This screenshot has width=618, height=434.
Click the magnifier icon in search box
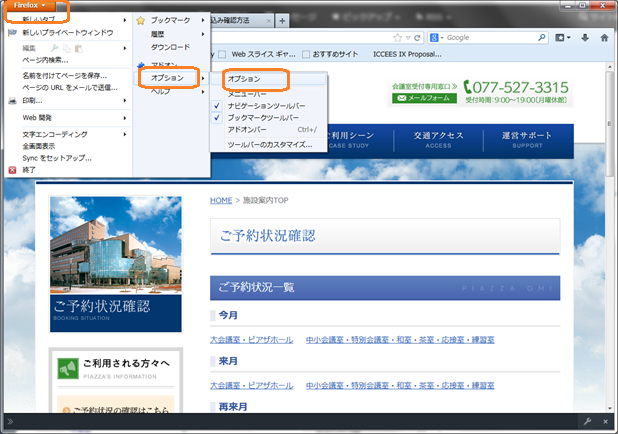point(542,37)
